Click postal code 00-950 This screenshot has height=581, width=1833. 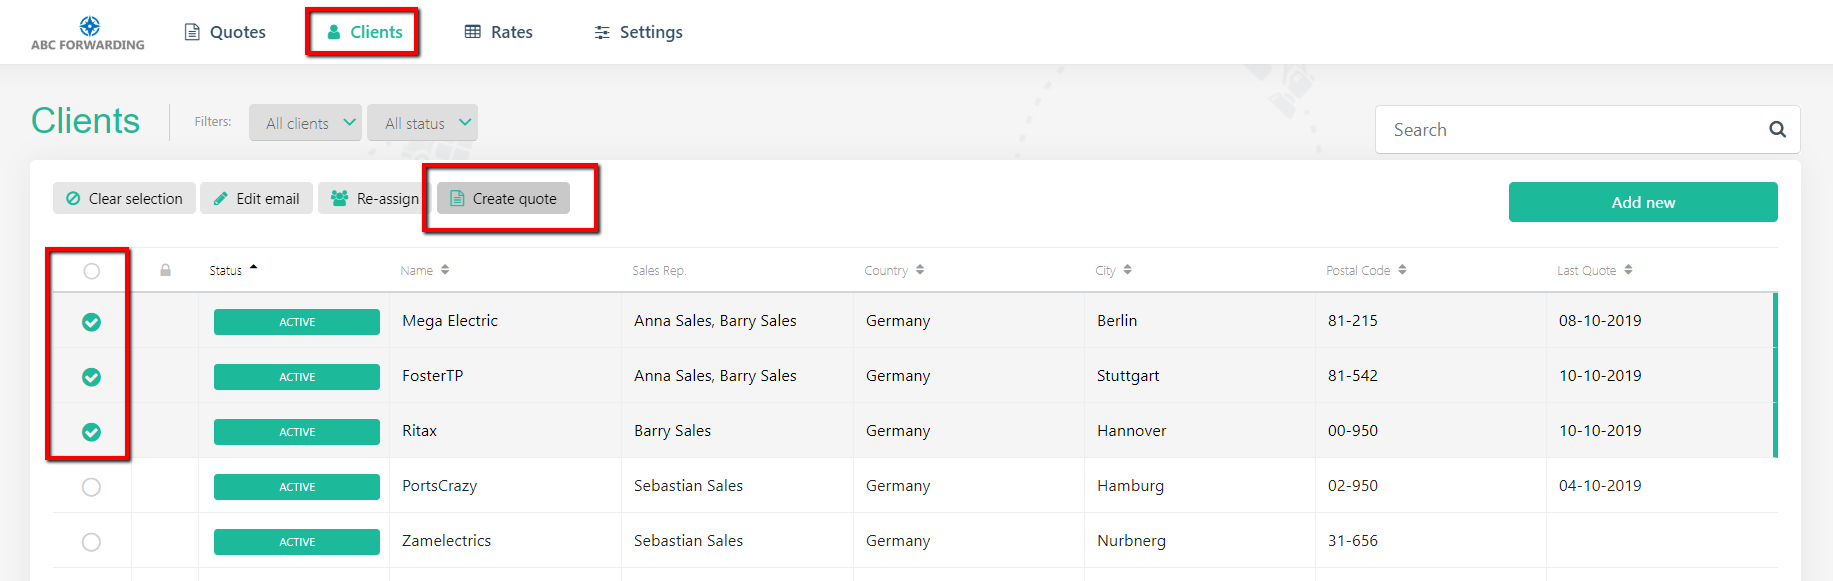point(1353,431)
